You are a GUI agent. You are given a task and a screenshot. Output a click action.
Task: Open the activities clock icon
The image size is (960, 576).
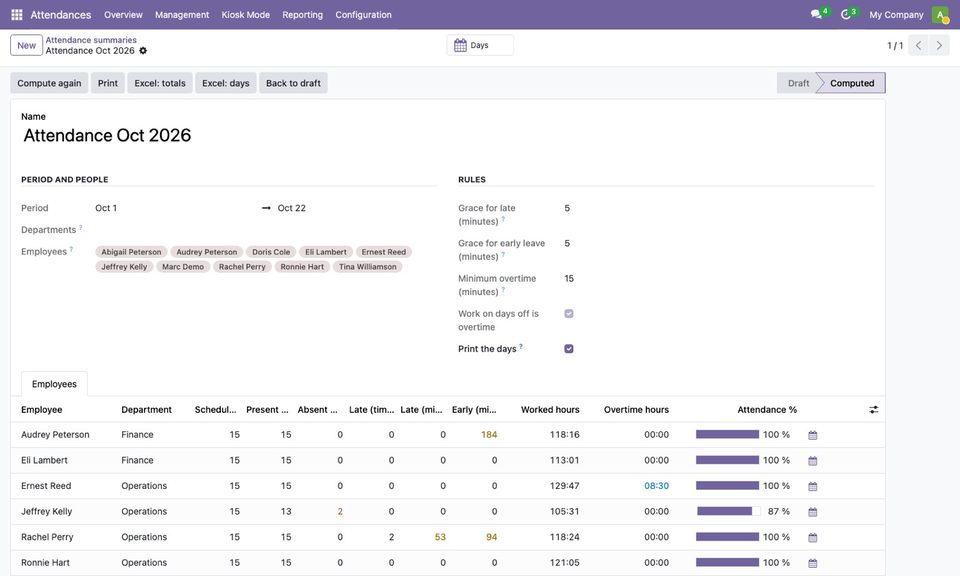tap(846, 14)
